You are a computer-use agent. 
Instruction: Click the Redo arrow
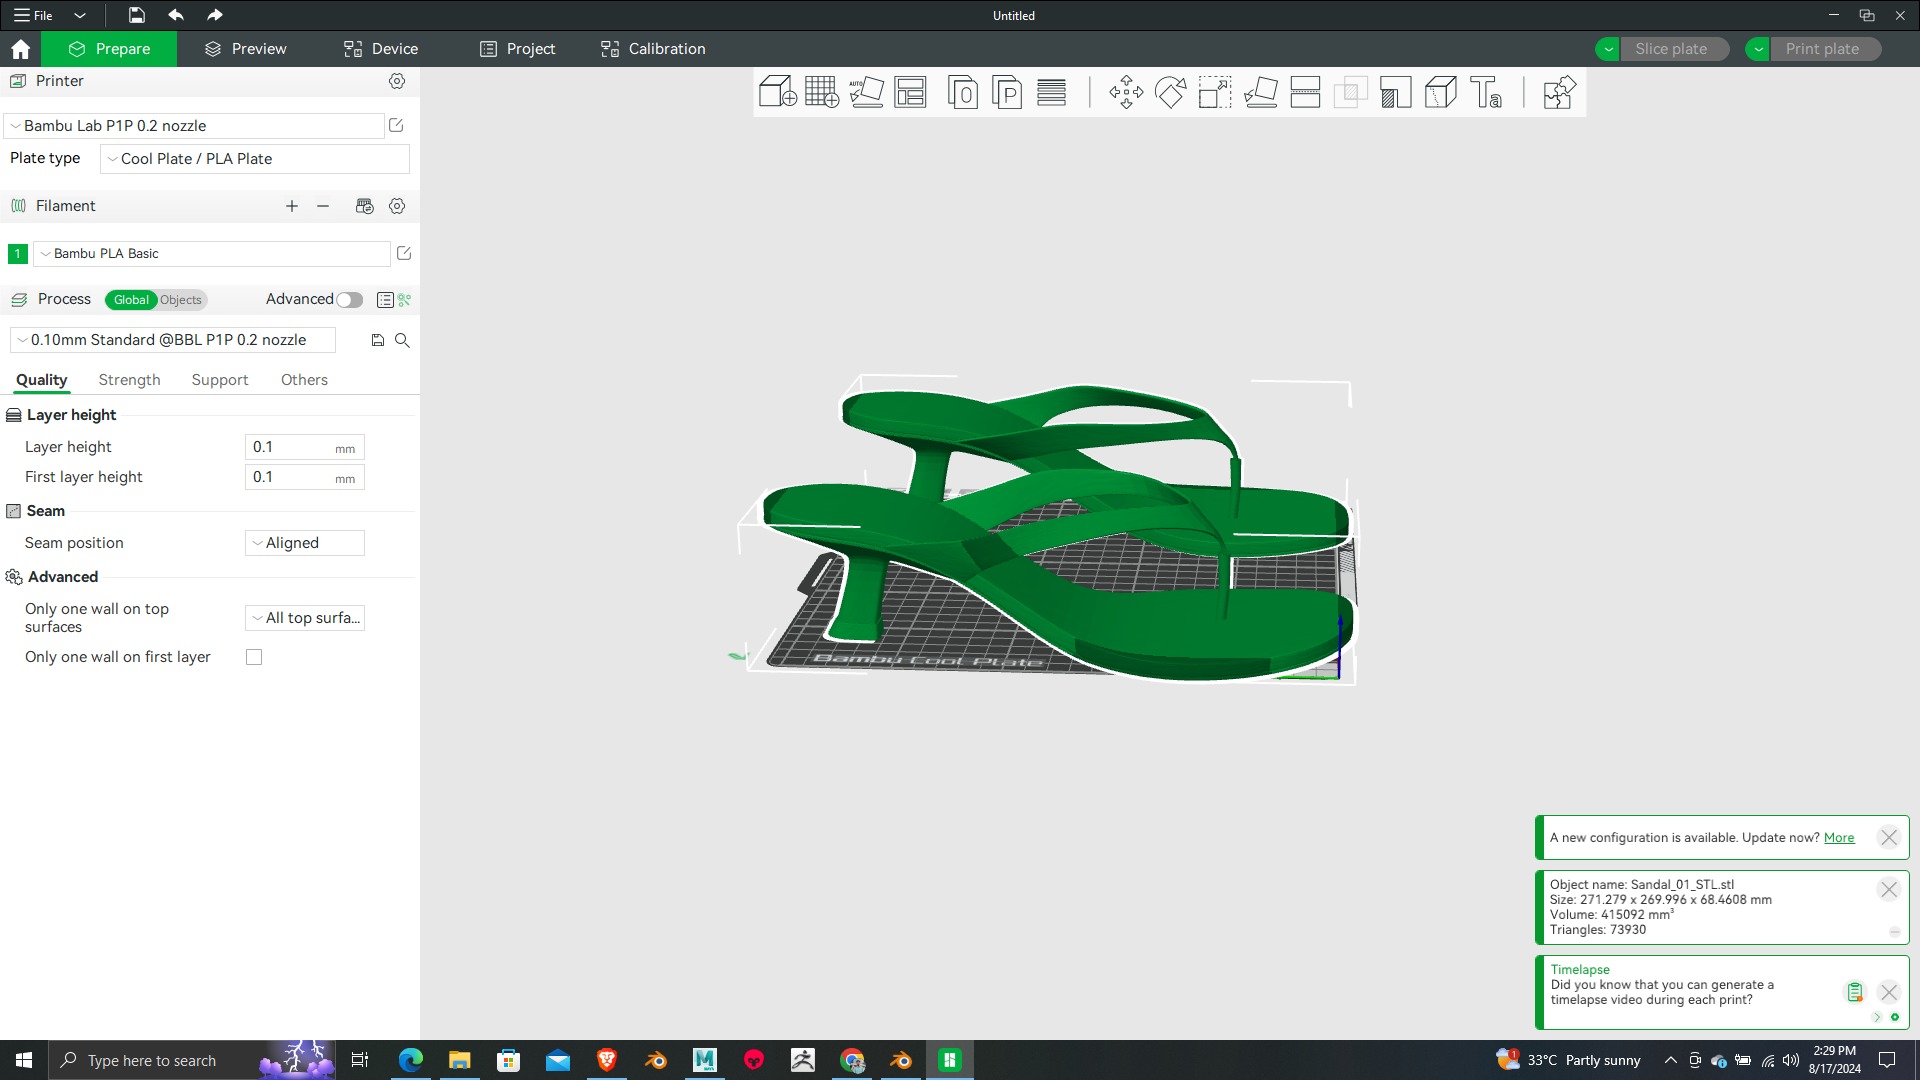(x=214, y=15)
